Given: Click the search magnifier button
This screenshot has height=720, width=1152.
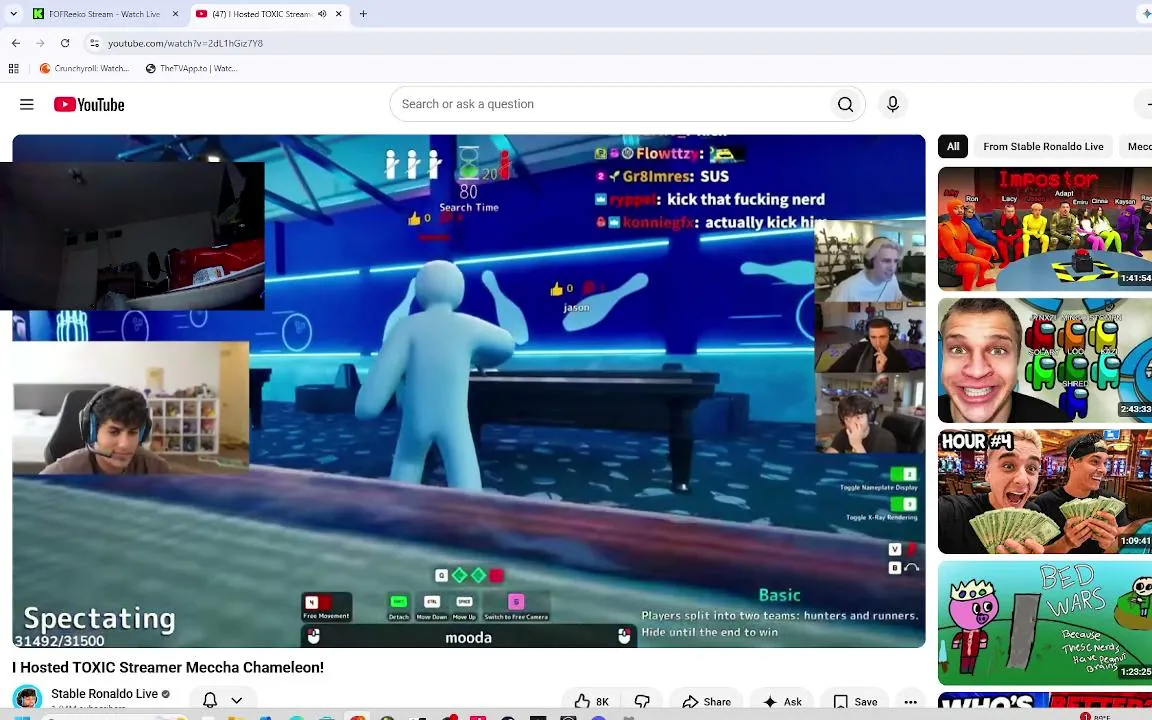Looking at the screenshot, I should [x=845, y=104].
